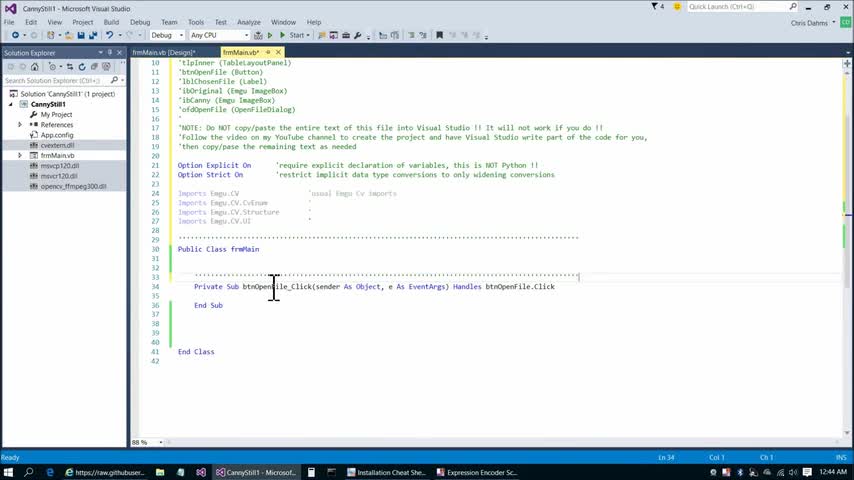This screenshot has height=480, width=854.
Task: Select cvextern.dll in Solution Explorer
Action: [57, 145]
